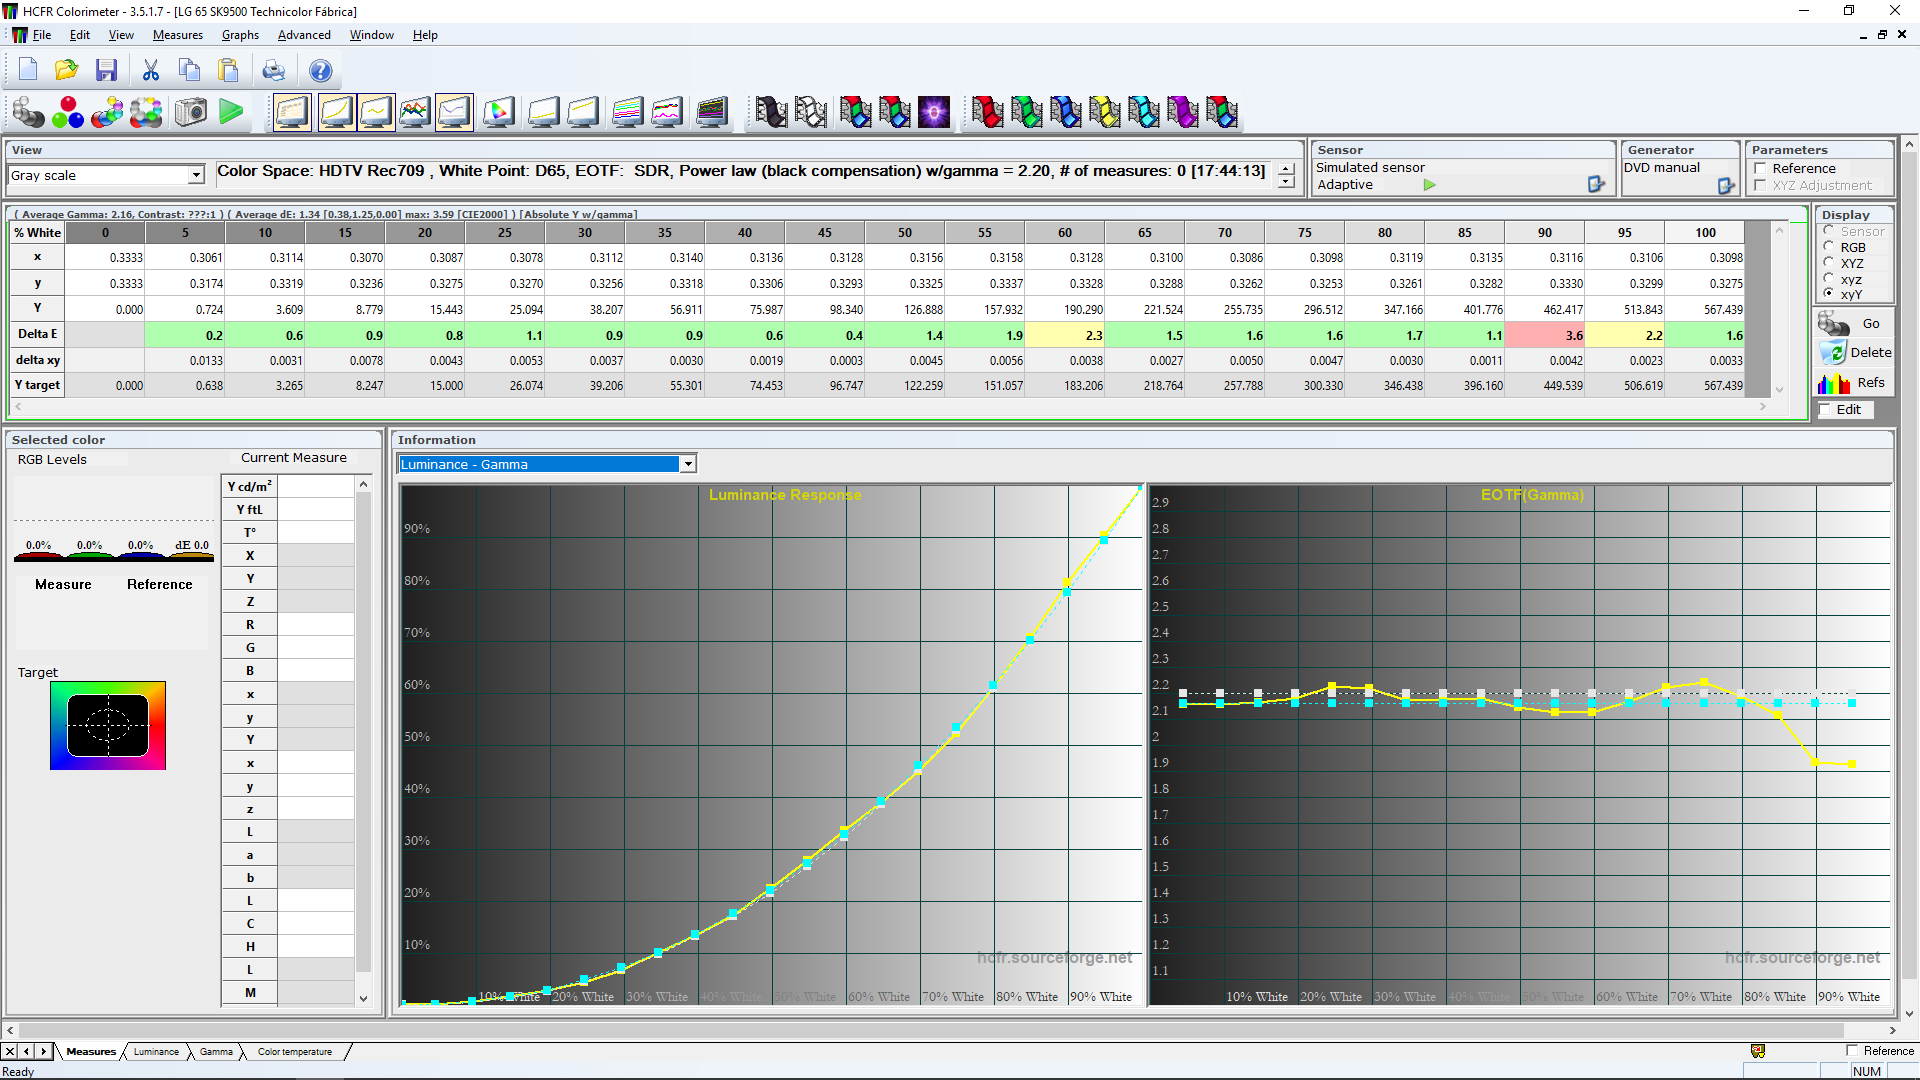Select the RGB display radio button
Screen dimensions: 1920x1080
pyautogui.click(x=1829, y=247)
